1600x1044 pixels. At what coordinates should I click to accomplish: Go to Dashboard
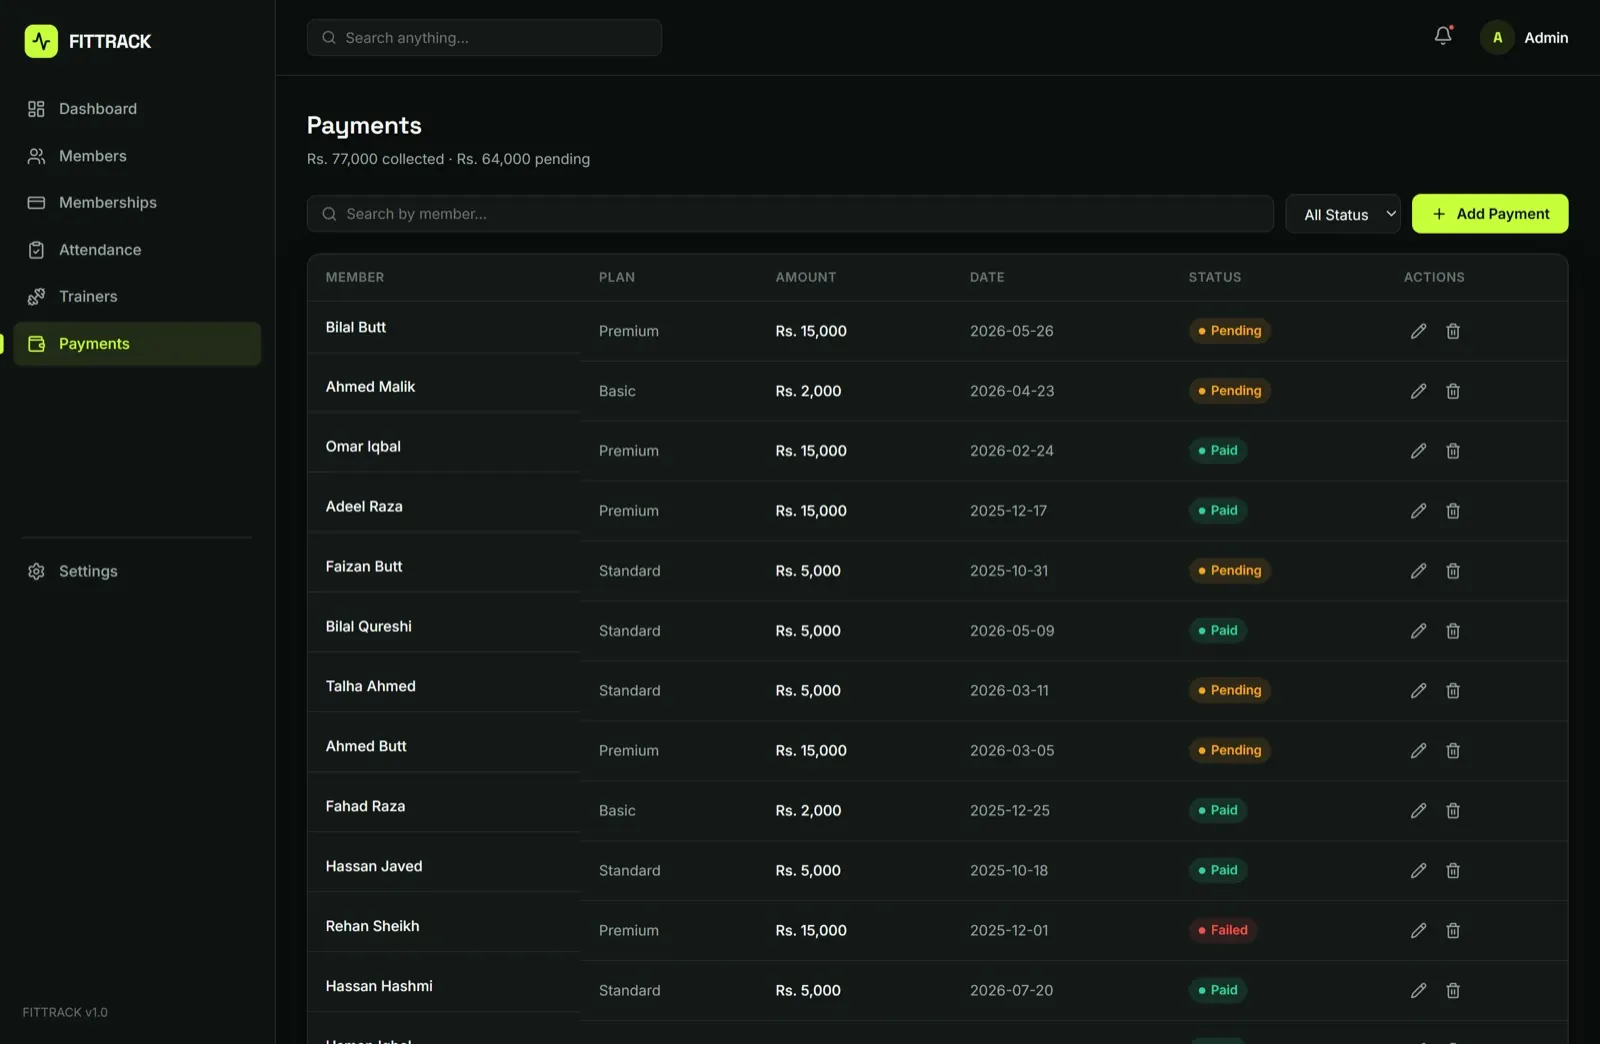[137, 109]
